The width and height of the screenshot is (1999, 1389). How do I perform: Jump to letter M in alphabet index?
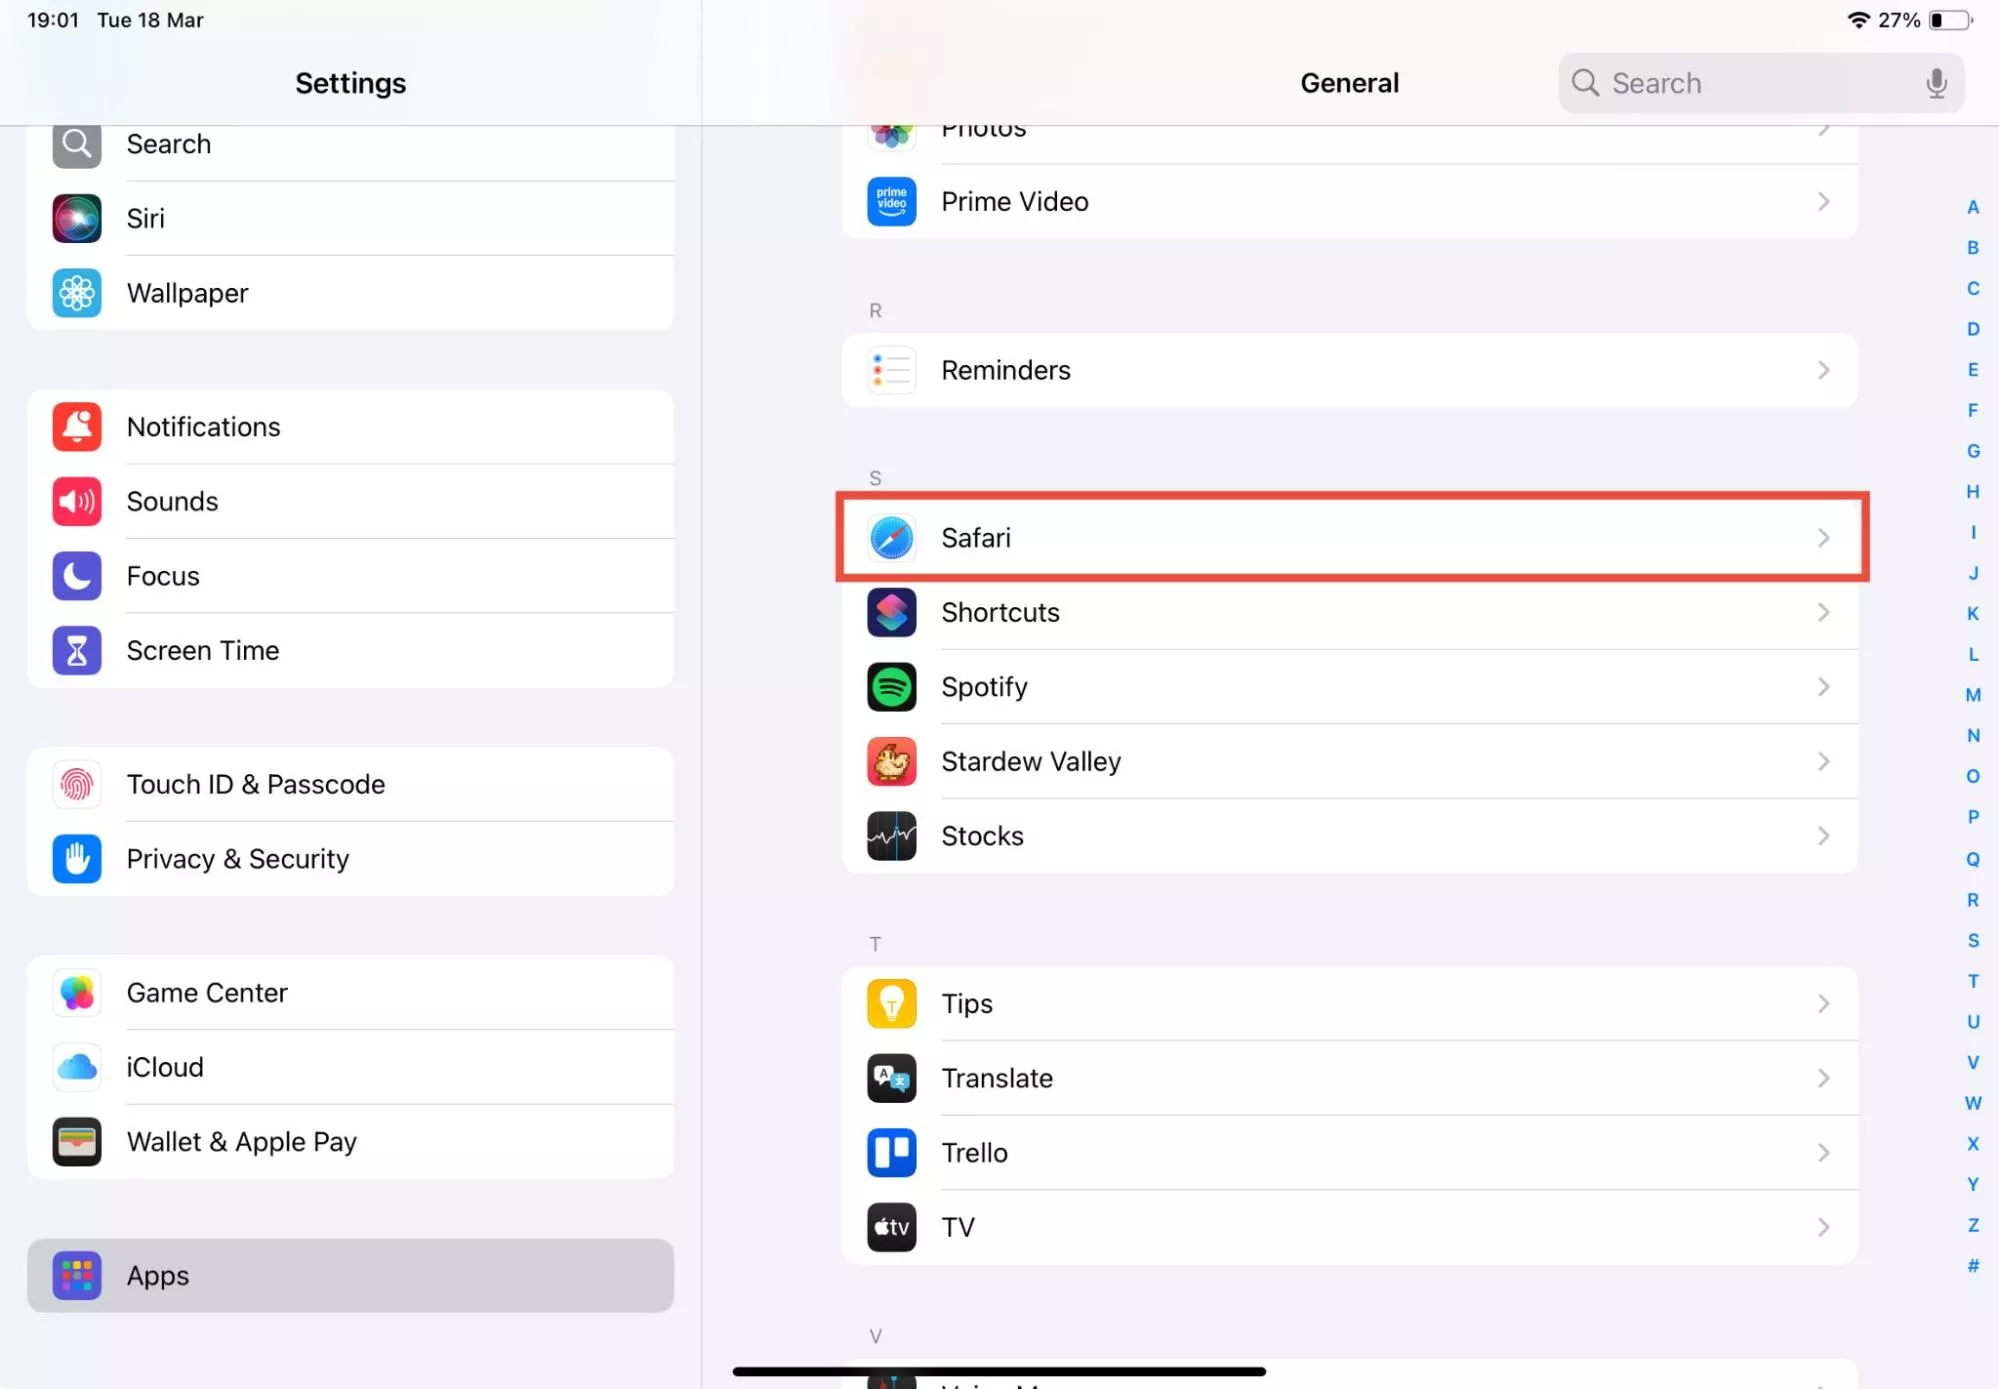(x=1972, y=695)
